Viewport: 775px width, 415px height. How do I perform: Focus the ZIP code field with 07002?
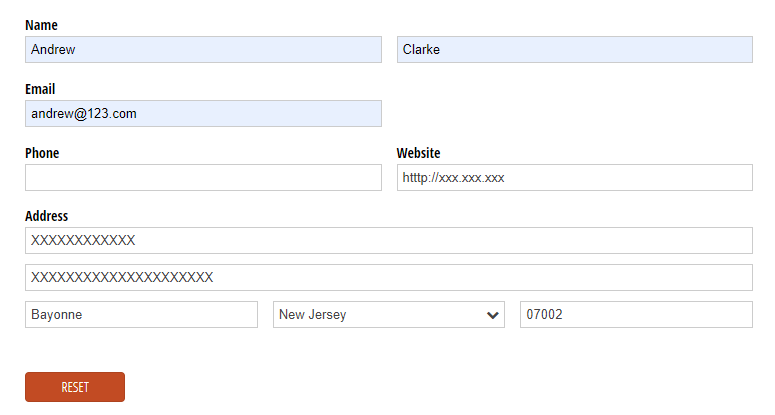coord(635,315)
